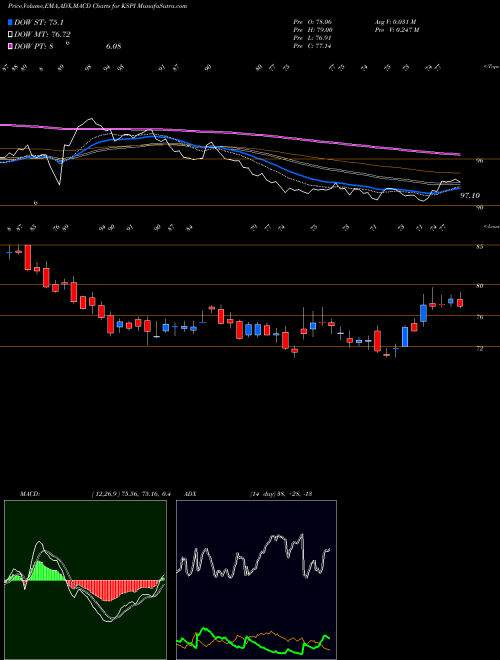Click the 'Pre V: 0.247 M' volume text
Screen dimensions: 500x660
click(396, 29)
